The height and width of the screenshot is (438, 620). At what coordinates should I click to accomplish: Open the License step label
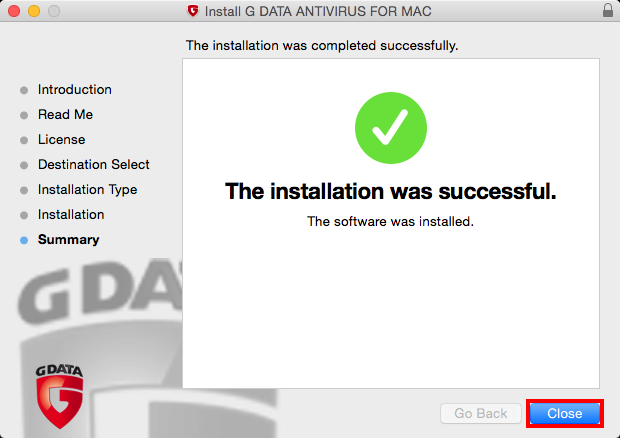point(62,139)
